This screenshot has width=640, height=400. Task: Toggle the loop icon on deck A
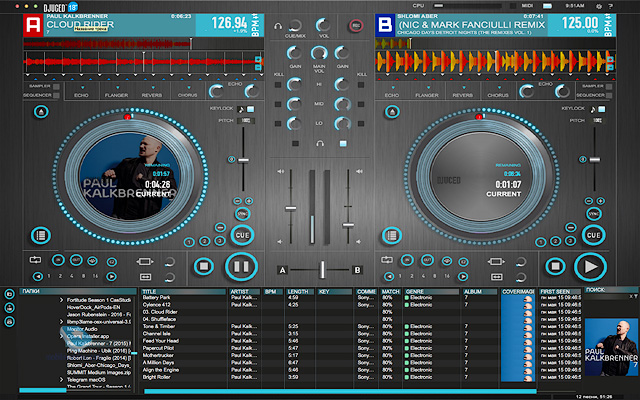tap(35, 260)
